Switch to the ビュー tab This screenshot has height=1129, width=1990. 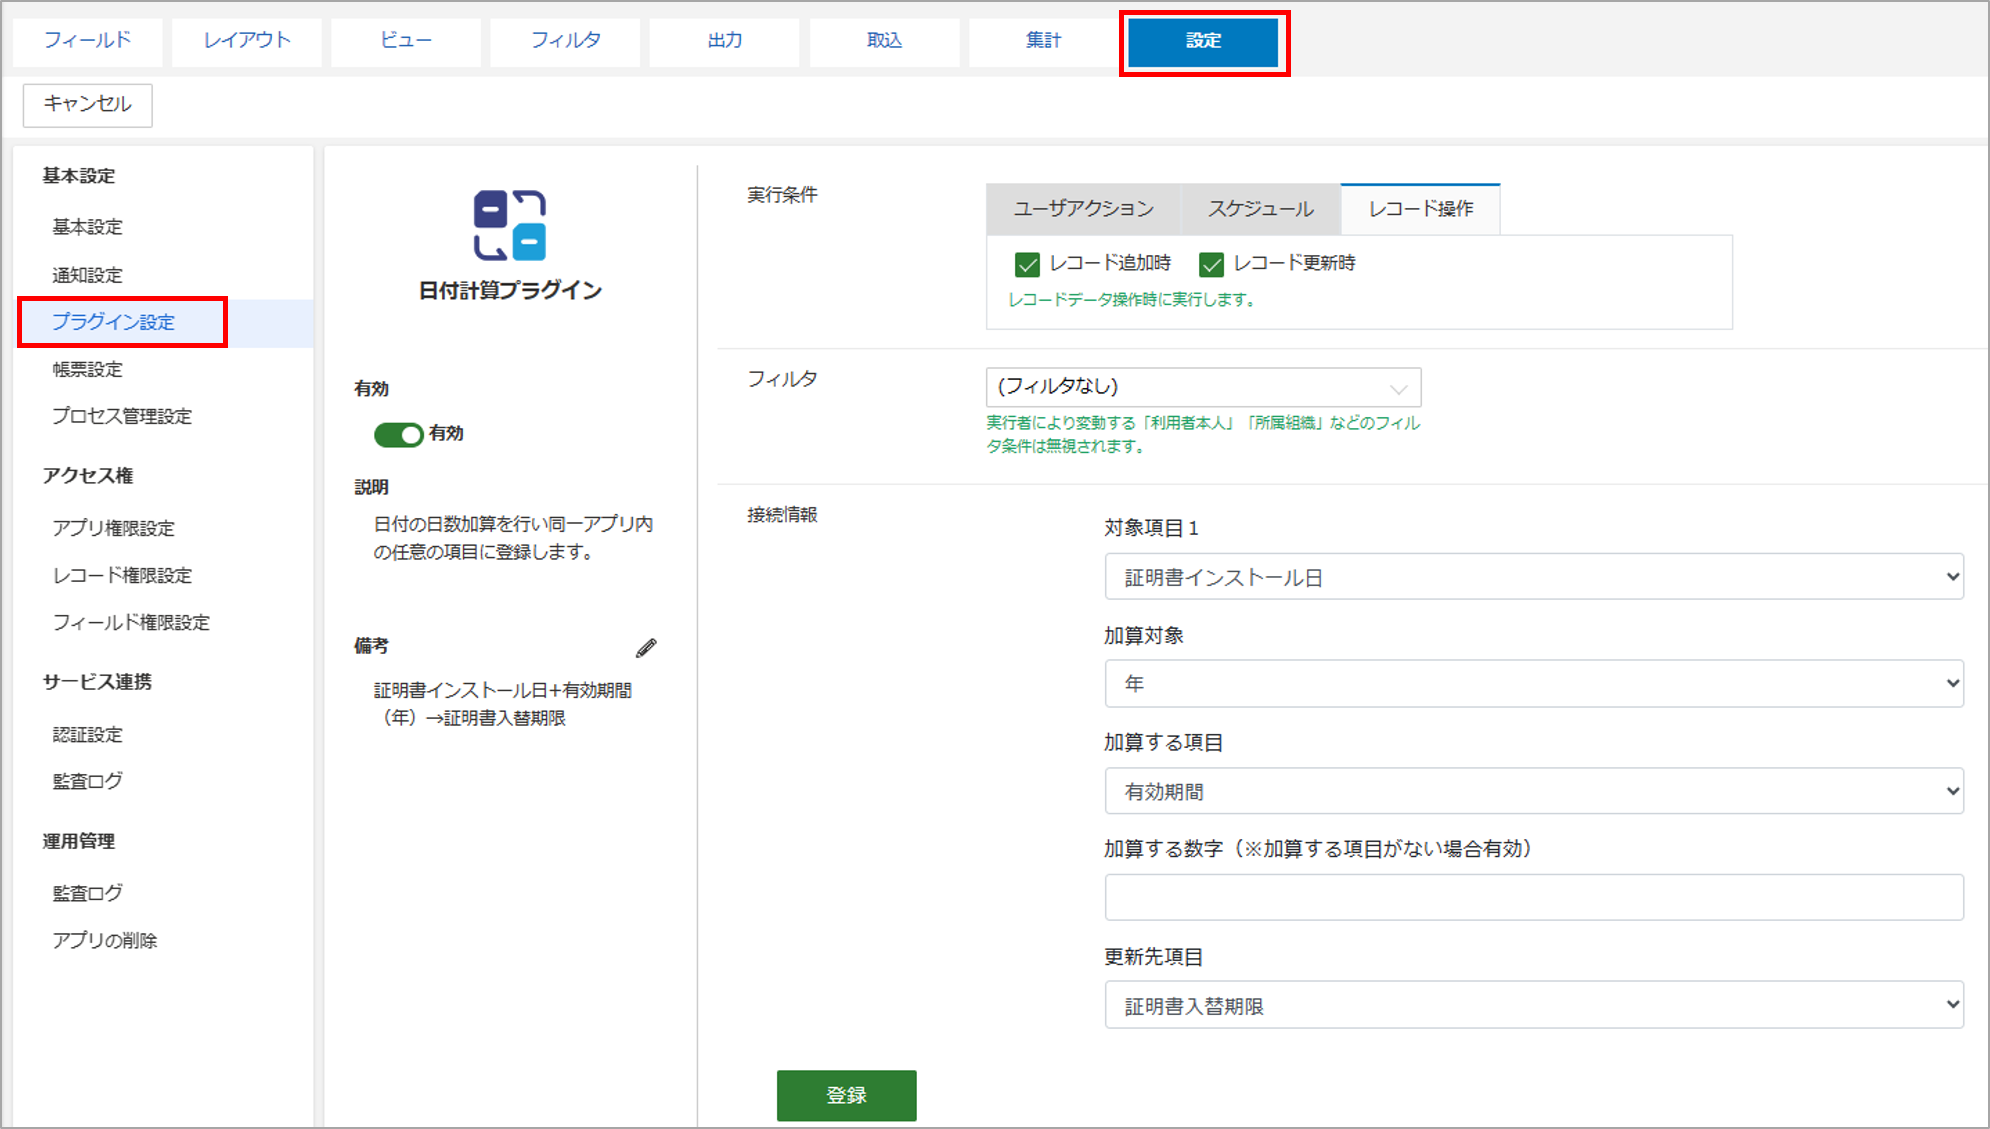coord(406,41)
